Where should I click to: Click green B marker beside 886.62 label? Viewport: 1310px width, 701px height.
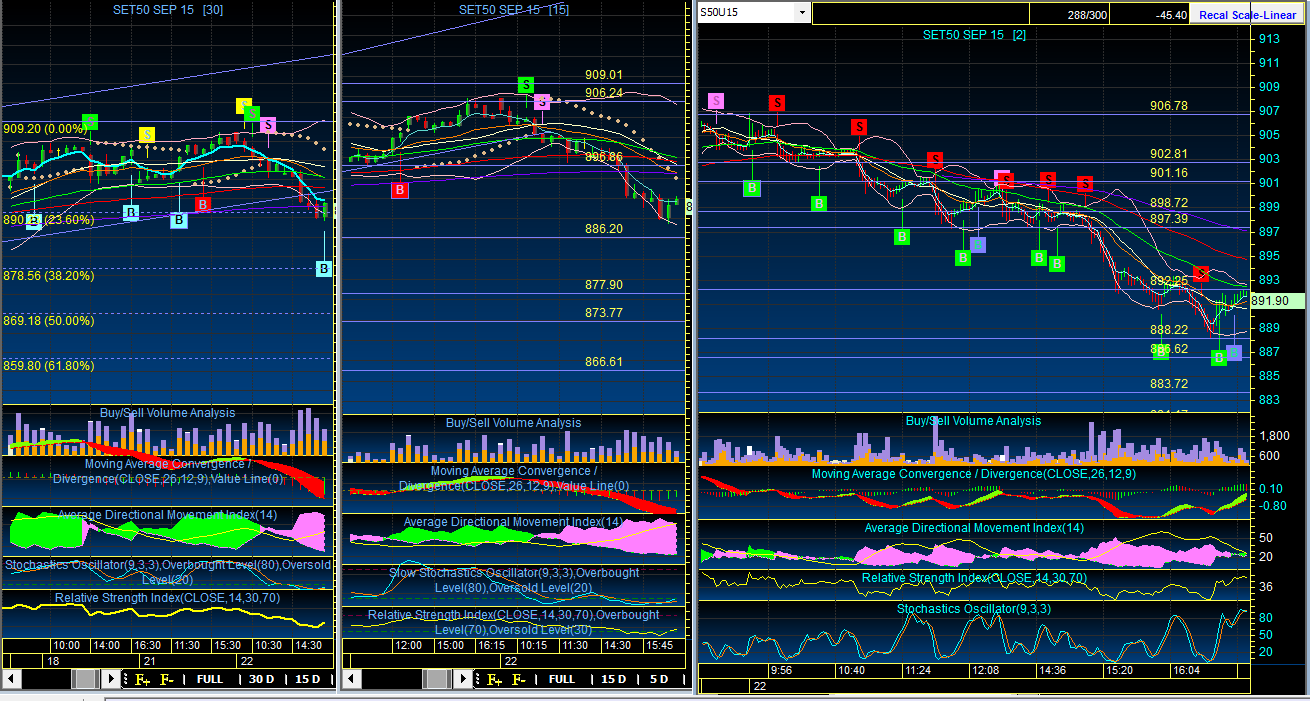(1160, 351)
